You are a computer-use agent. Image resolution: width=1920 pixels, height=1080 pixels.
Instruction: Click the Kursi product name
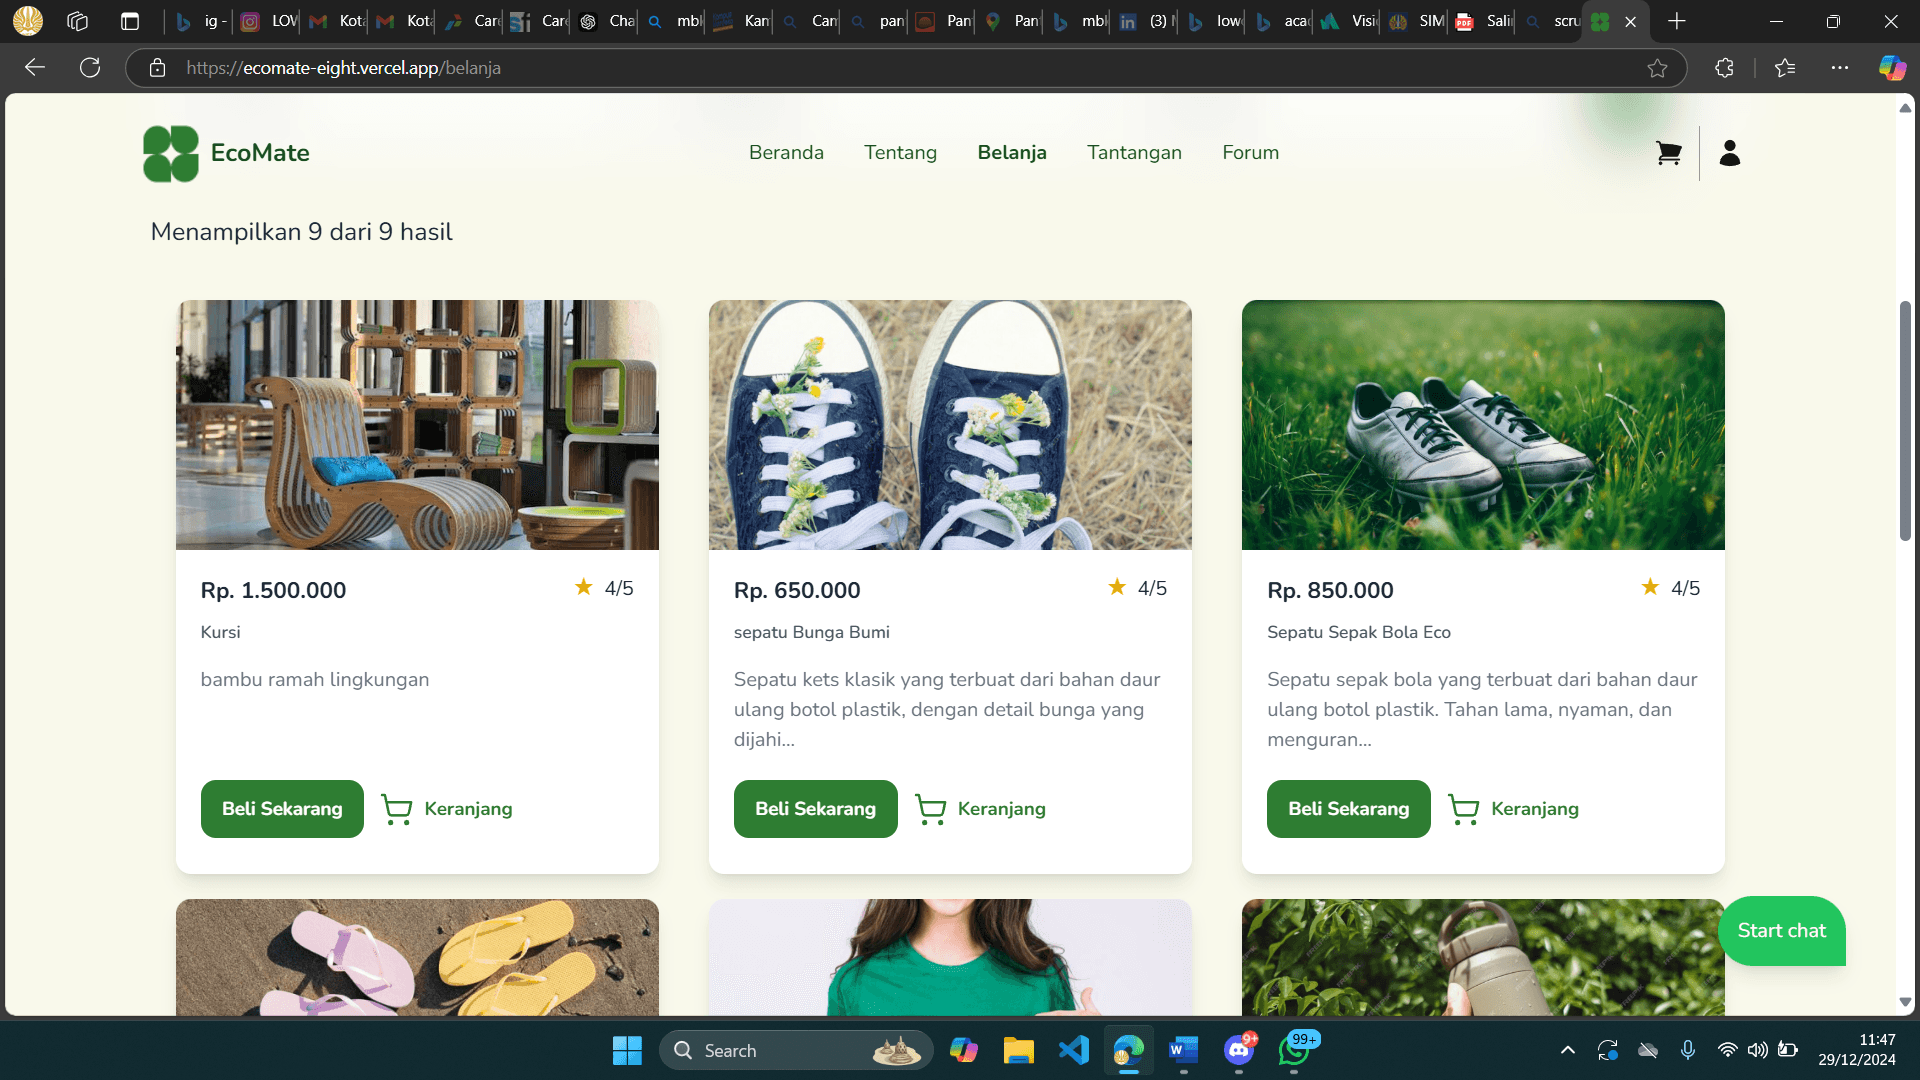click(x=220, y=632)
